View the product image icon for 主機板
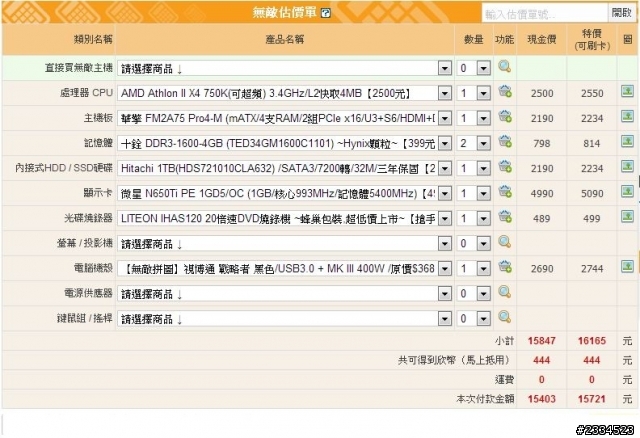640x438 pixels. coord(627,117)
